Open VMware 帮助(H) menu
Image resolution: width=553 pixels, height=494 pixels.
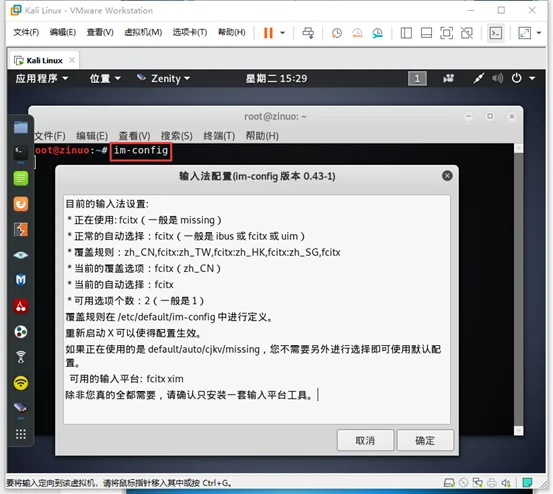coord(231,32)
